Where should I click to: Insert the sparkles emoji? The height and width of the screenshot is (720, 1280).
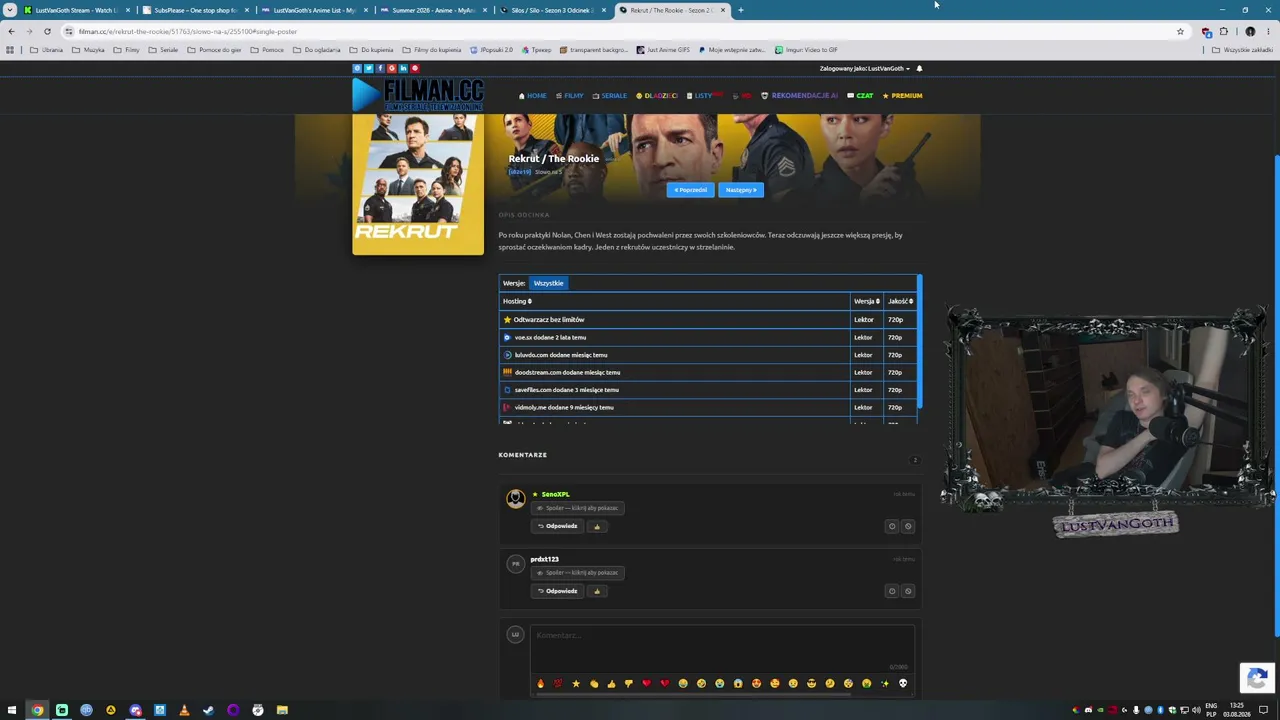click(x=885, y=684)
